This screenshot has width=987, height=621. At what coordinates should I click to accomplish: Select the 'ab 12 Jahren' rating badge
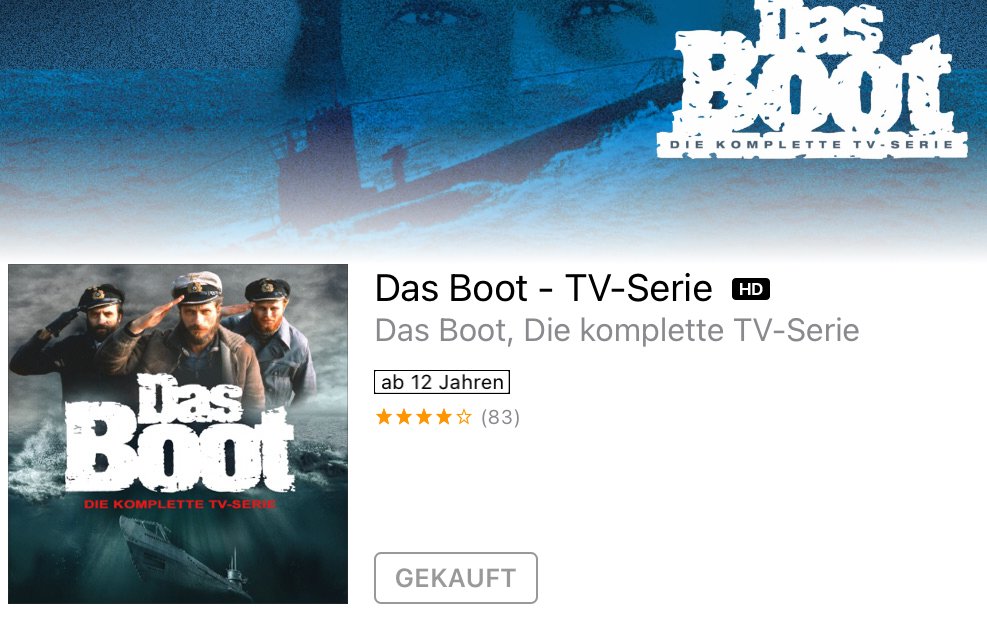point(442,382)
